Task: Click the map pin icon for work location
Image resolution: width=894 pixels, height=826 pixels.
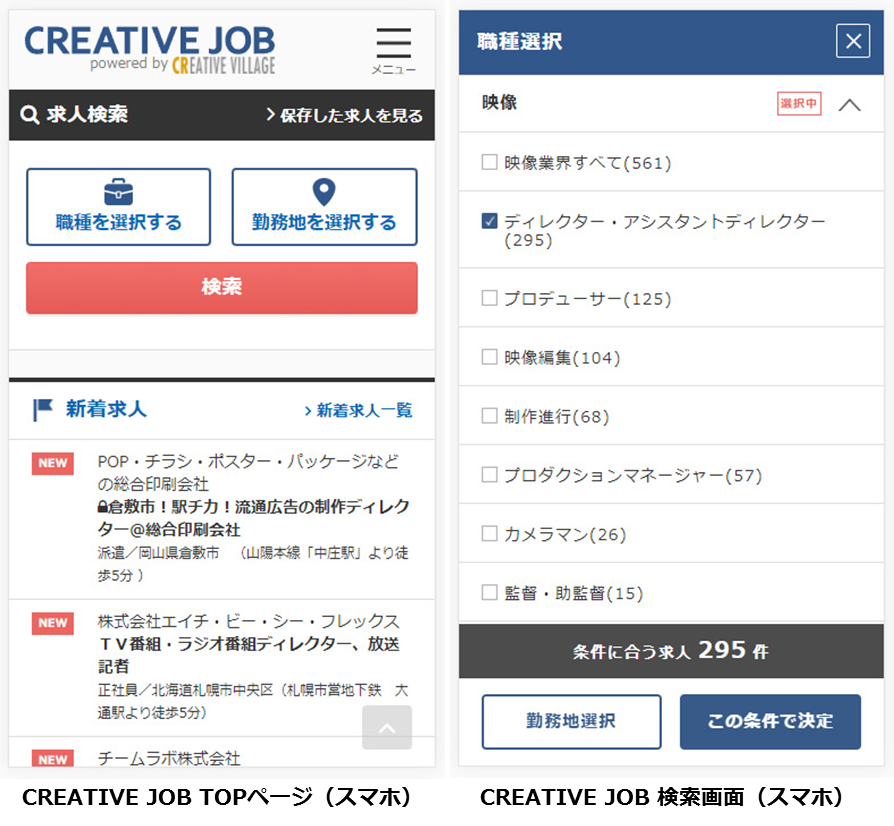Action: (324, 192)
